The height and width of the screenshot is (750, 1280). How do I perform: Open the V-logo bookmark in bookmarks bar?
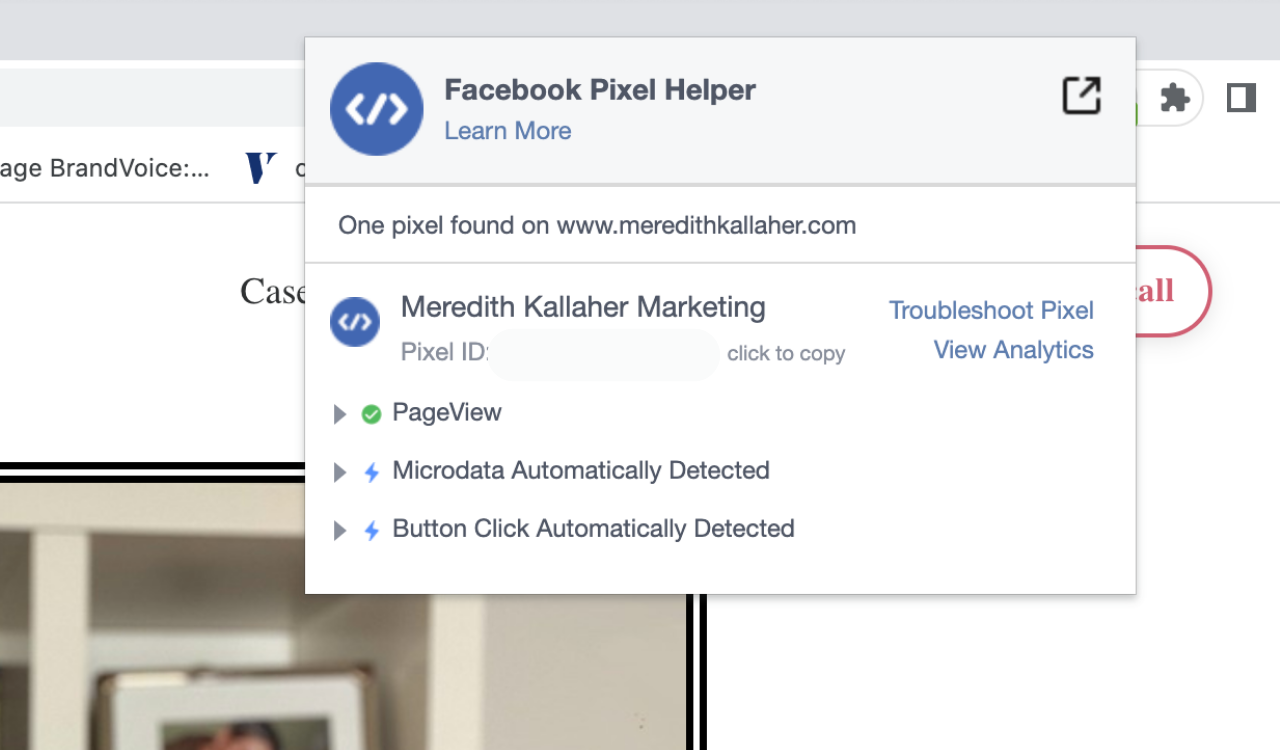tap(260, 167)
